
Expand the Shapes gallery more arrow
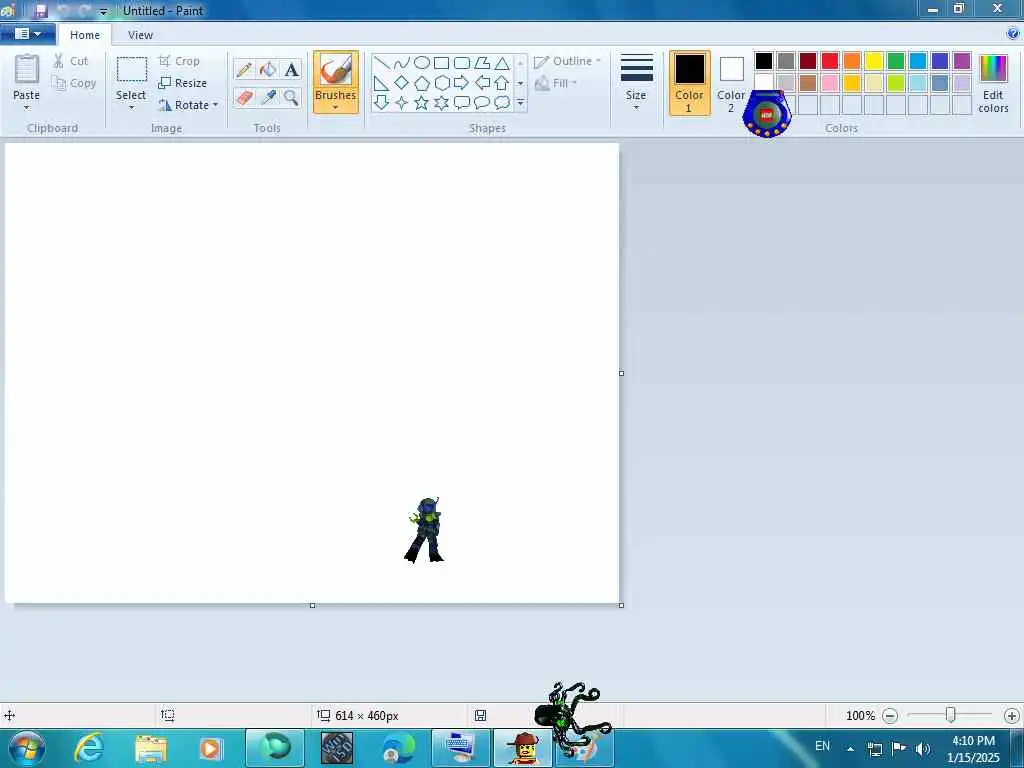click(520, 103)
